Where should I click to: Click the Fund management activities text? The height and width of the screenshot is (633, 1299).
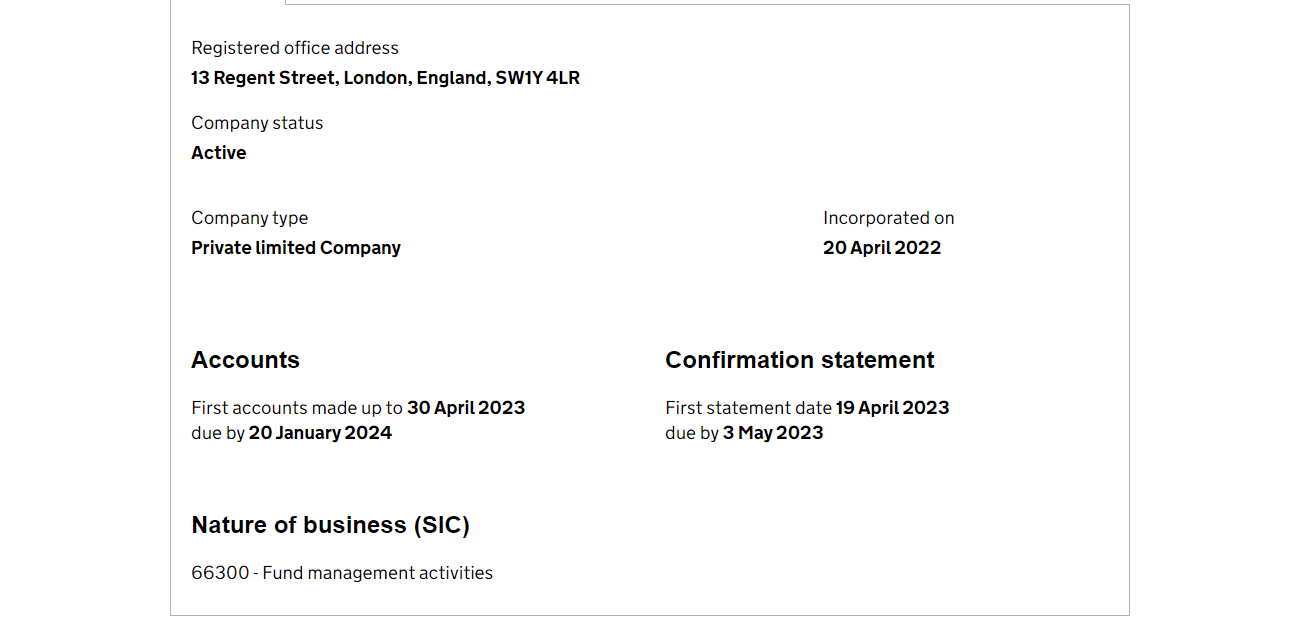tap(378, 573)
